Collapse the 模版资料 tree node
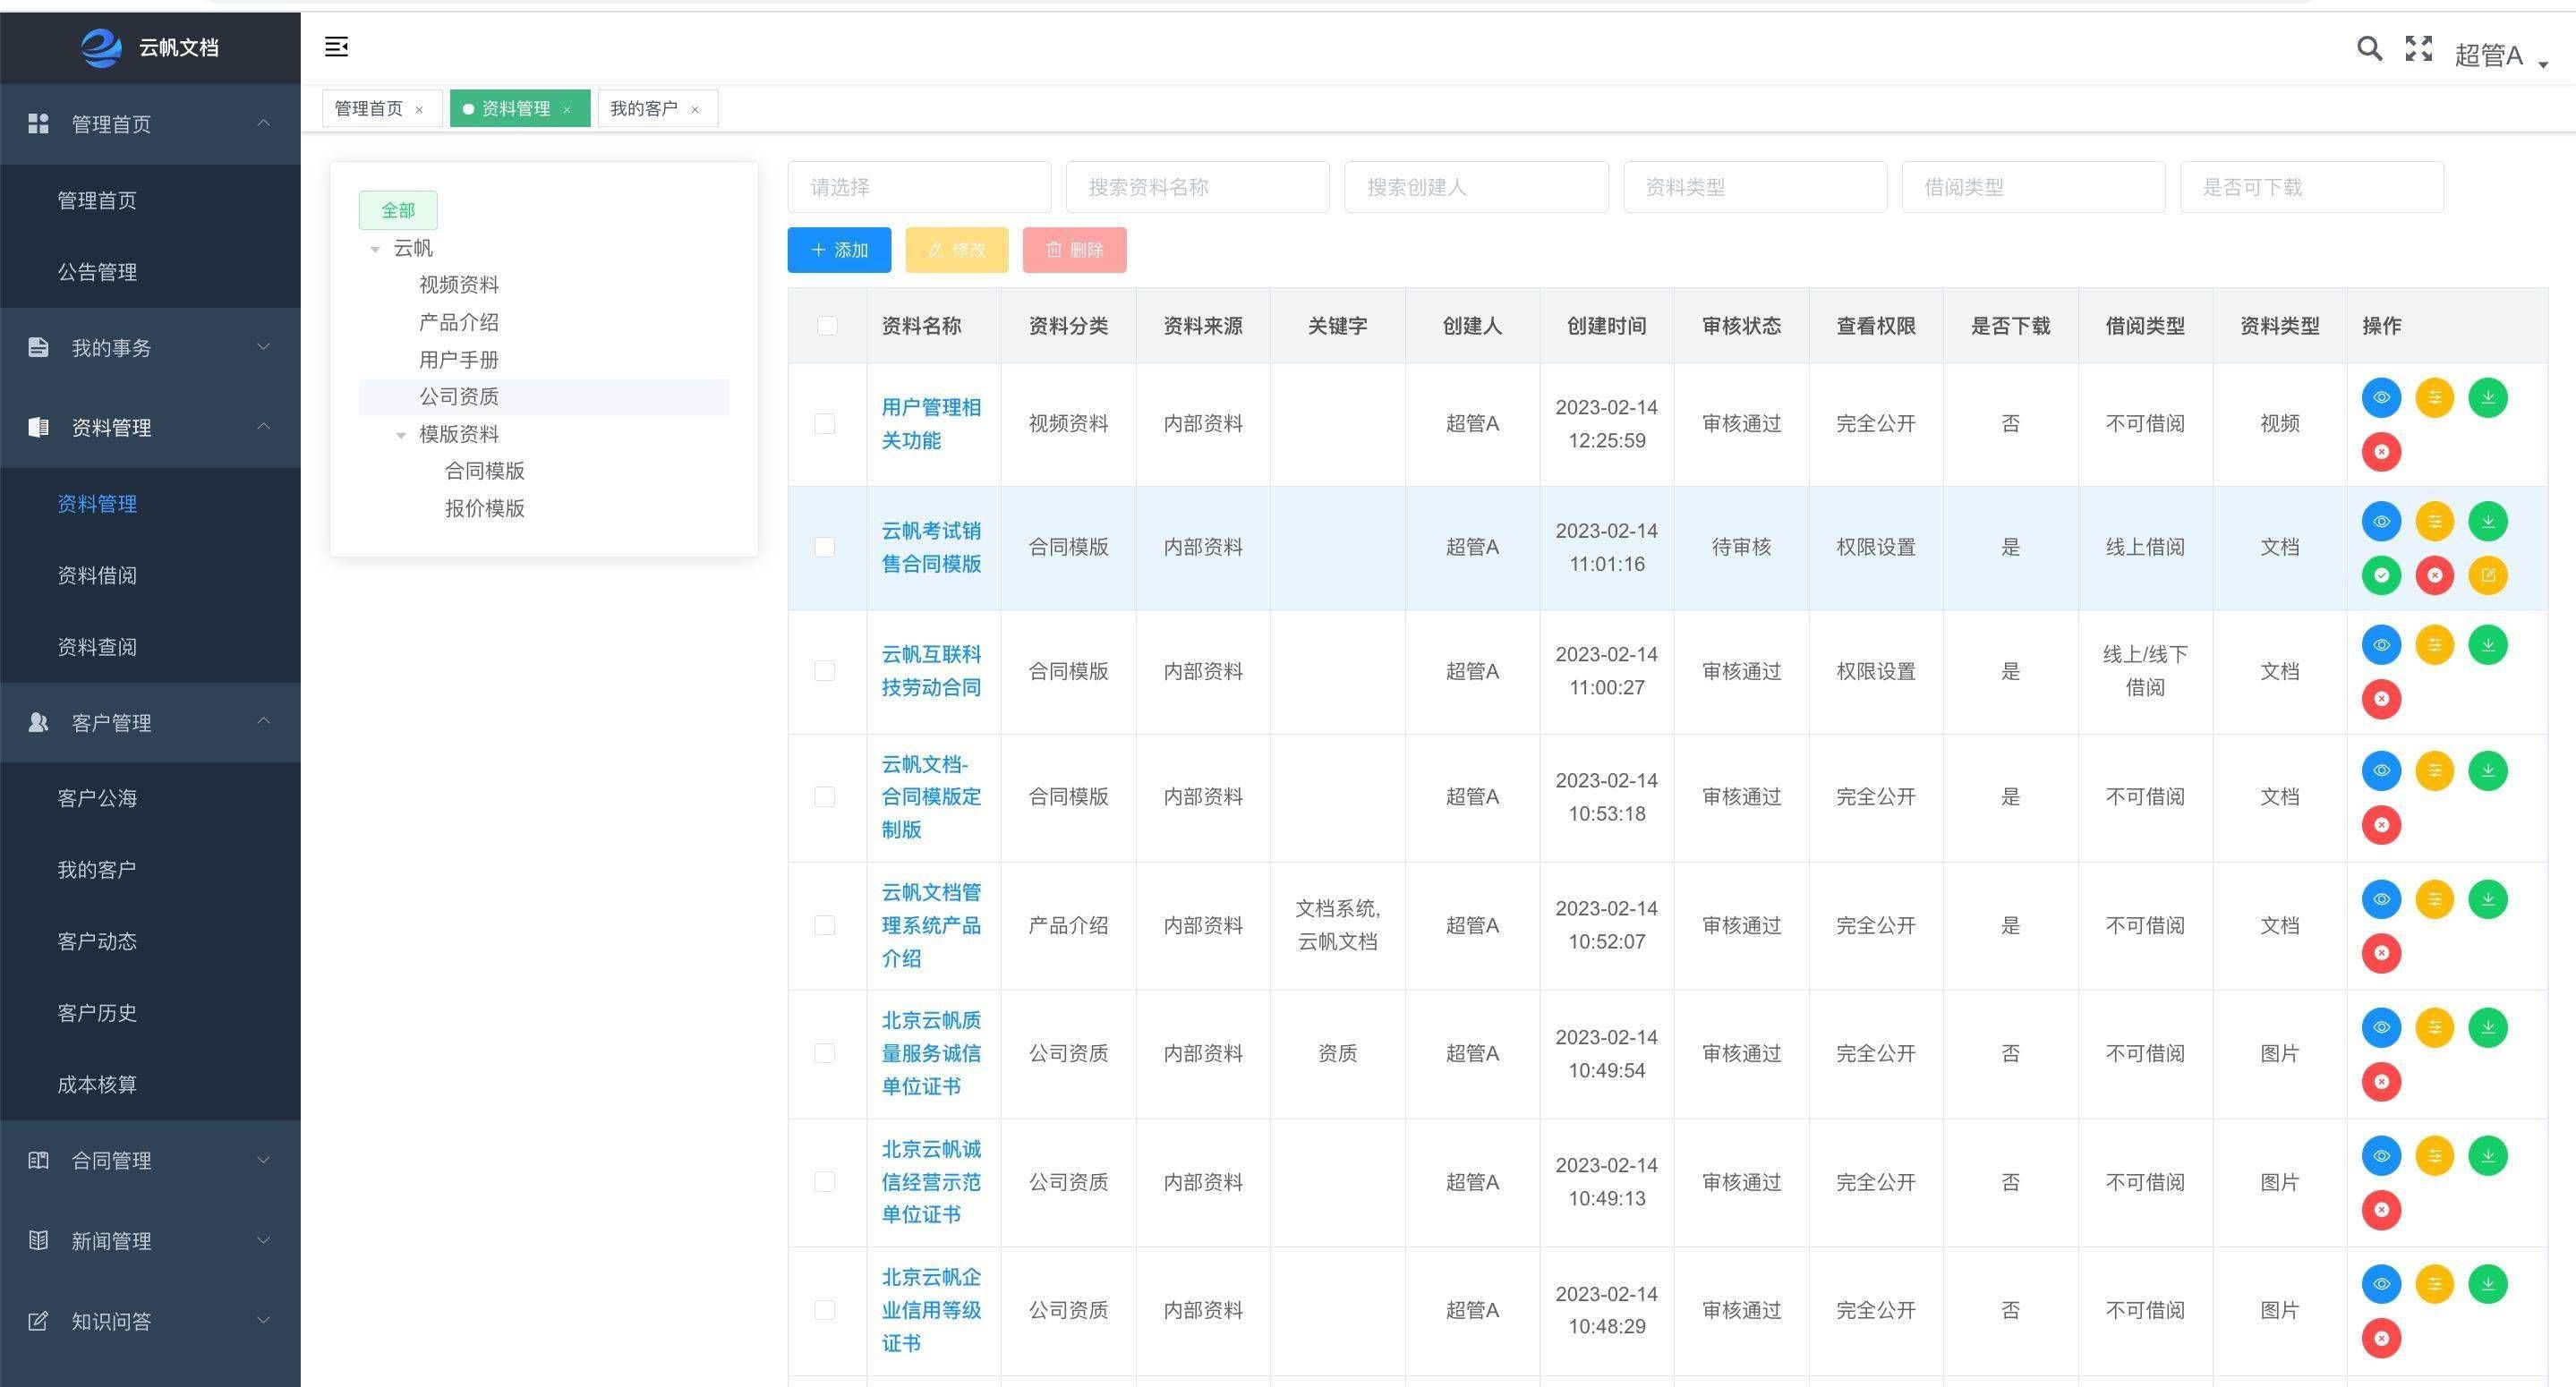This screenshot has width=2576, height=1387. (401, 434)
